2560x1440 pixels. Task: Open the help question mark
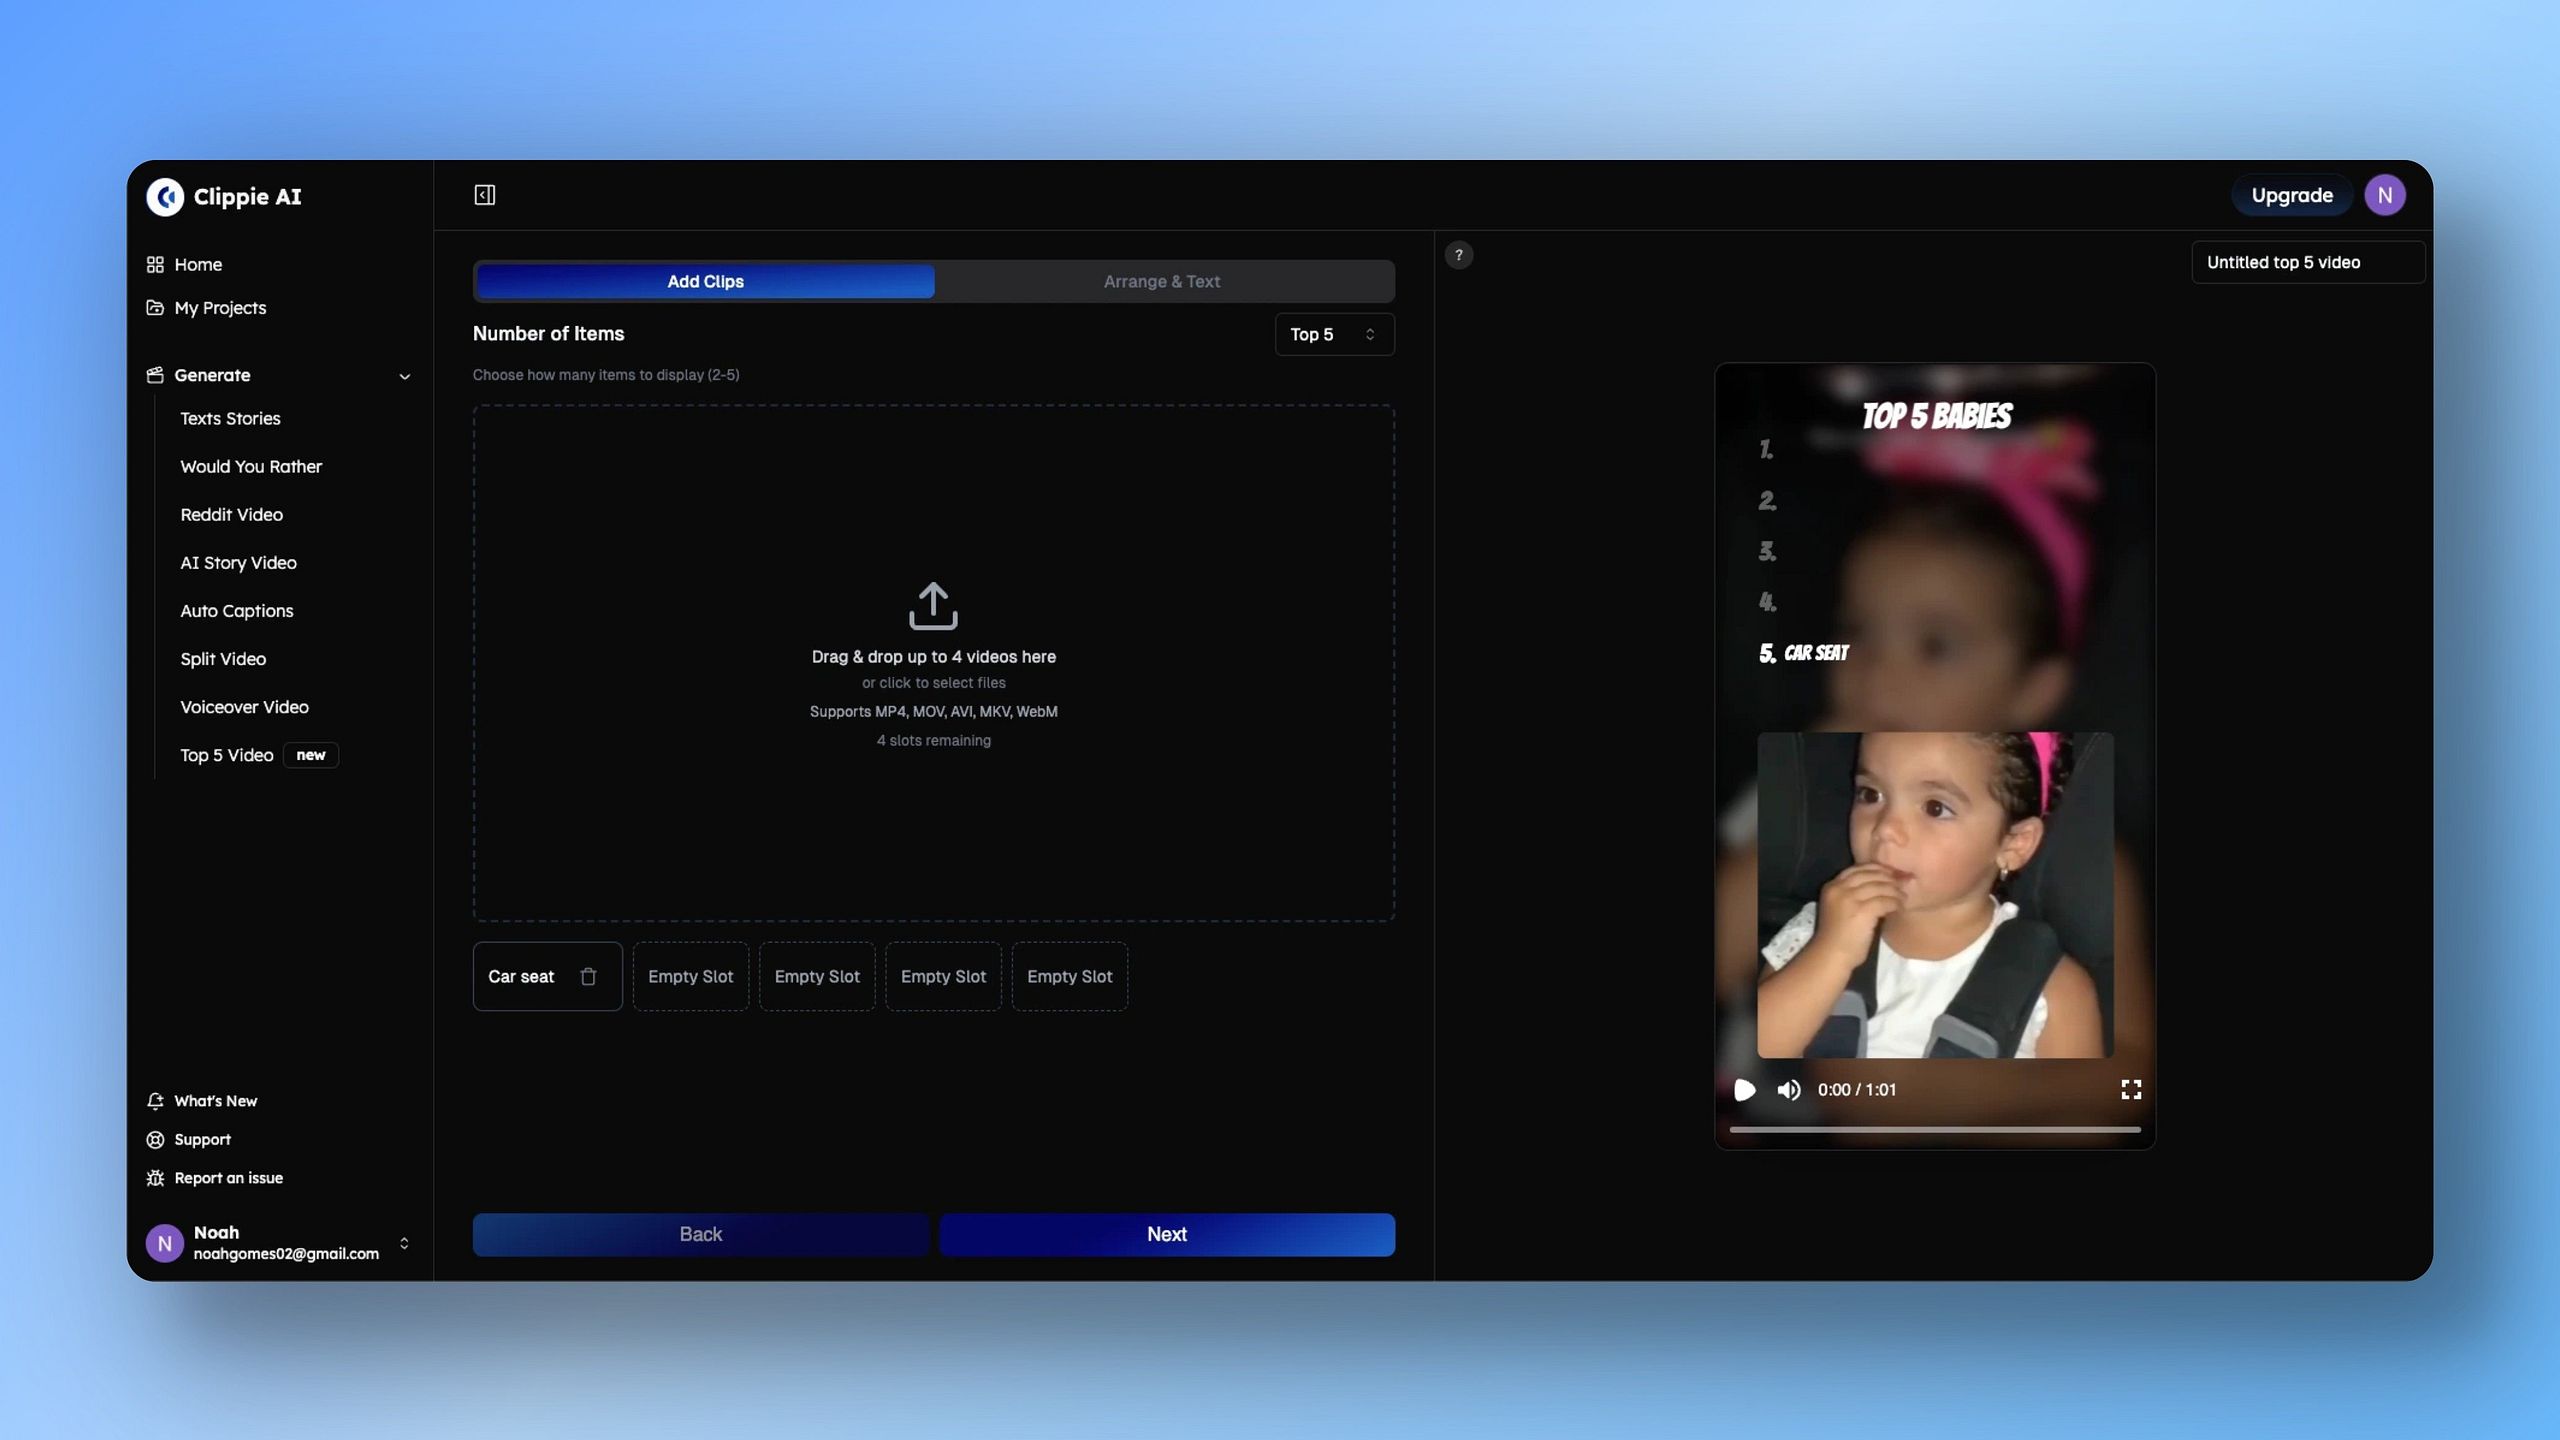click(1459, 255)
